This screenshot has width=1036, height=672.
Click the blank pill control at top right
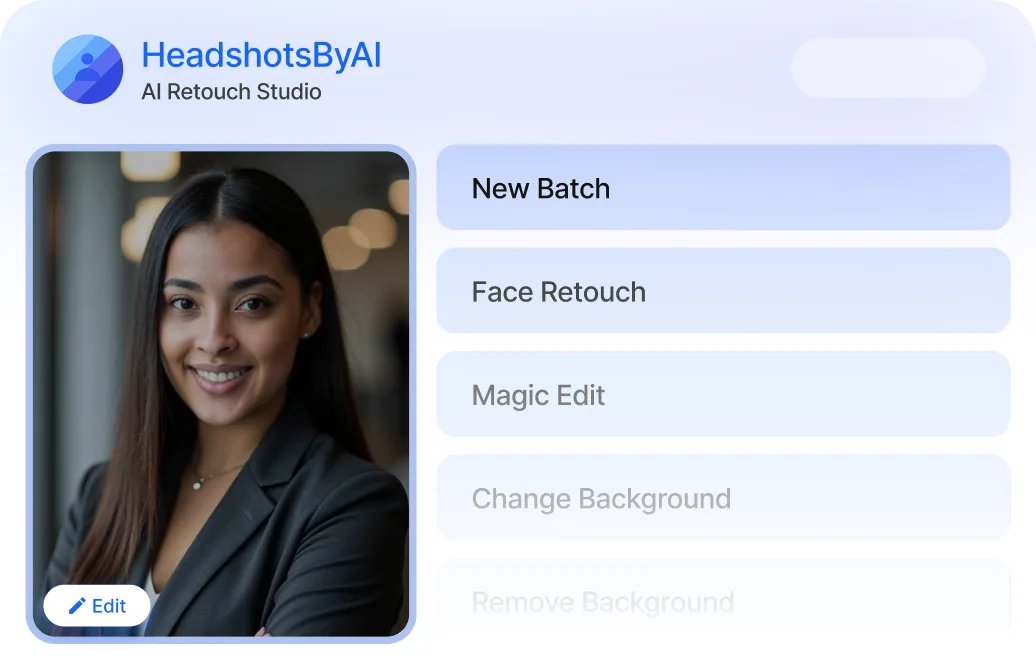coord(888,67)
